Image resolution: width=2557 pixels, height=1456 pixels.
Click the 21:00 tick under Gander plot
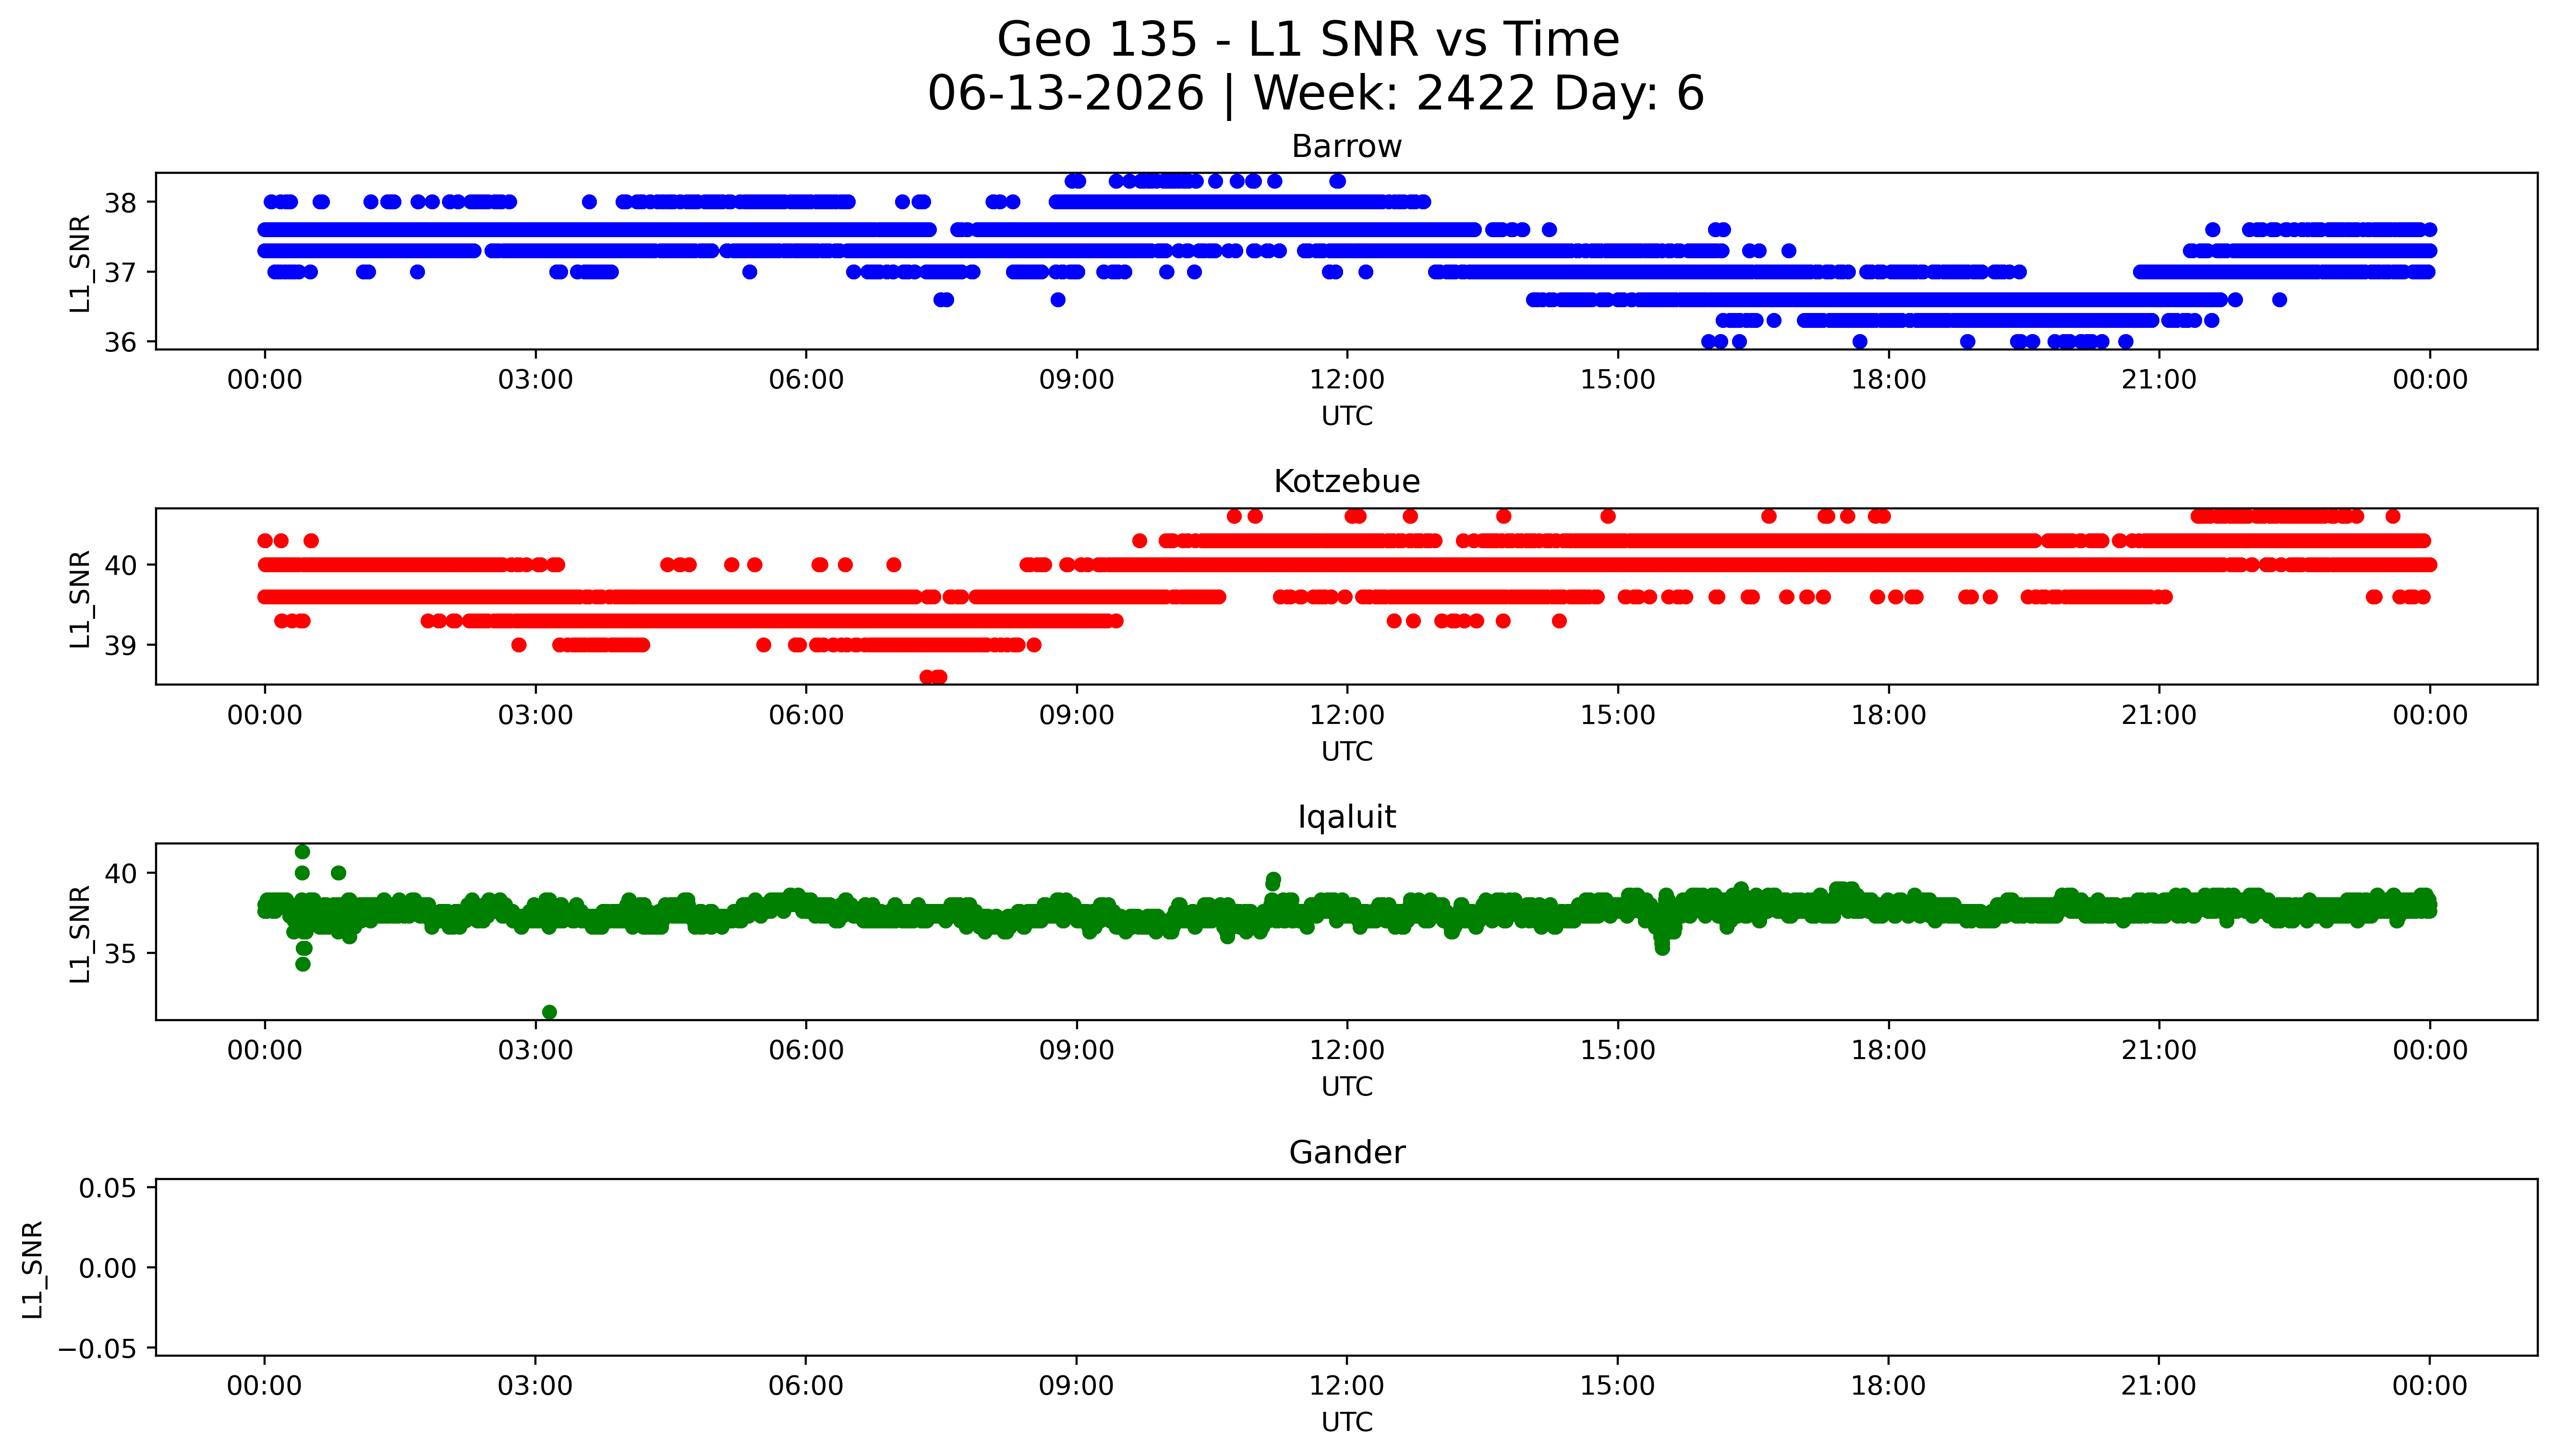pyautogui.click(x=2158, y=1386)
